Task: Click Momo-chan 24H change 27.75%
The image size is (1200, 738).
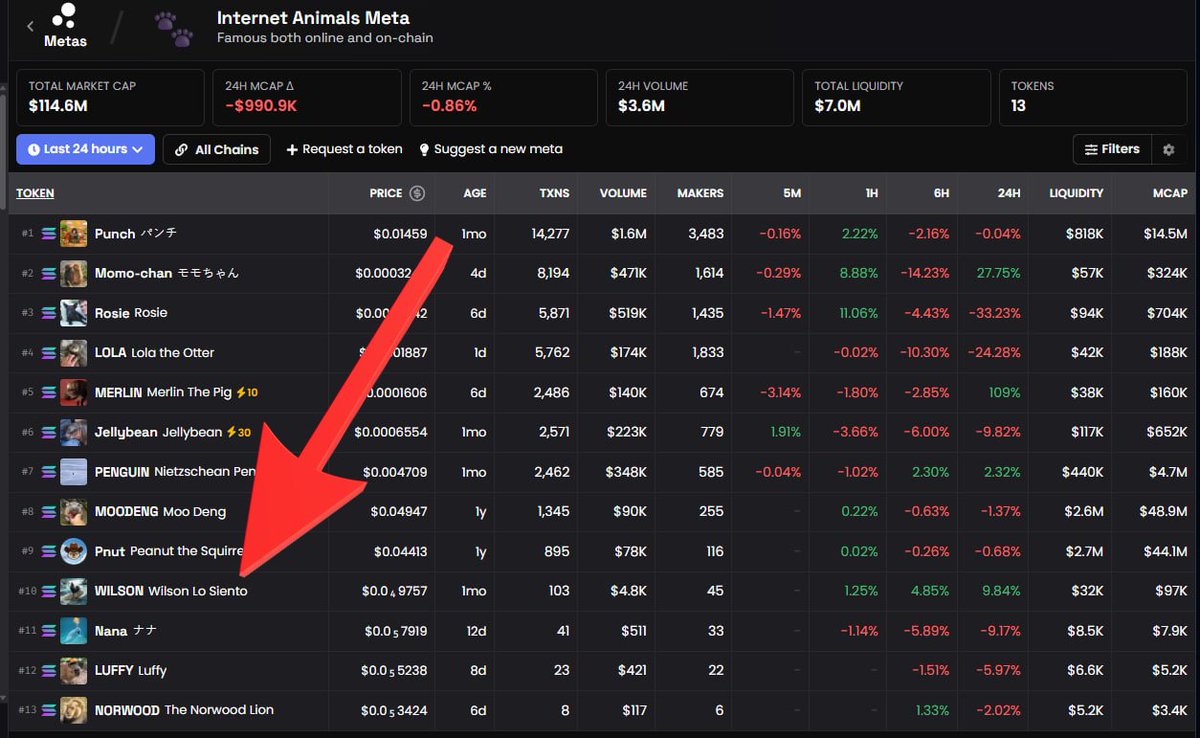Action: click(999, 273)
